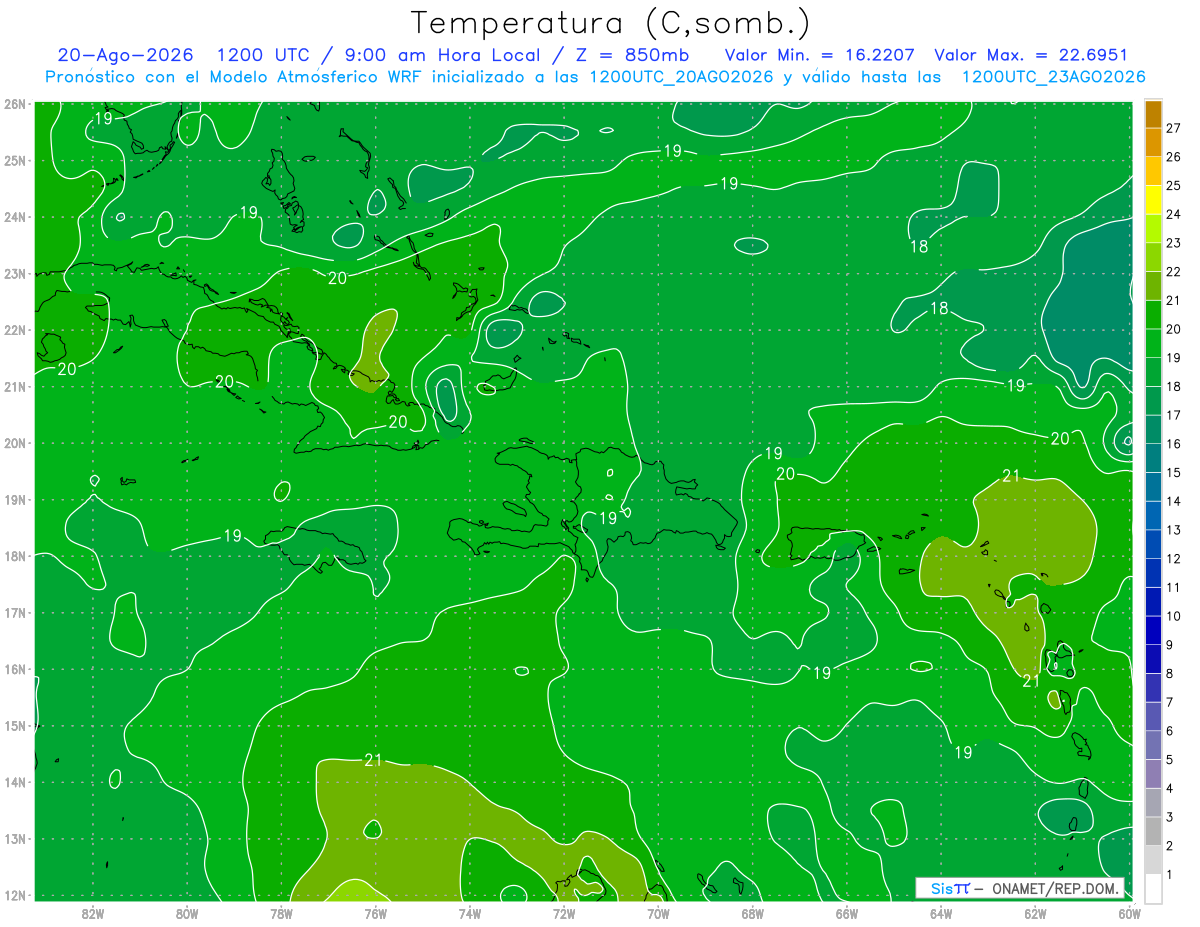This screenshot has width=1200, height=927.
Task: Click the longitude label '64W'
Action: tap(941, 913)
